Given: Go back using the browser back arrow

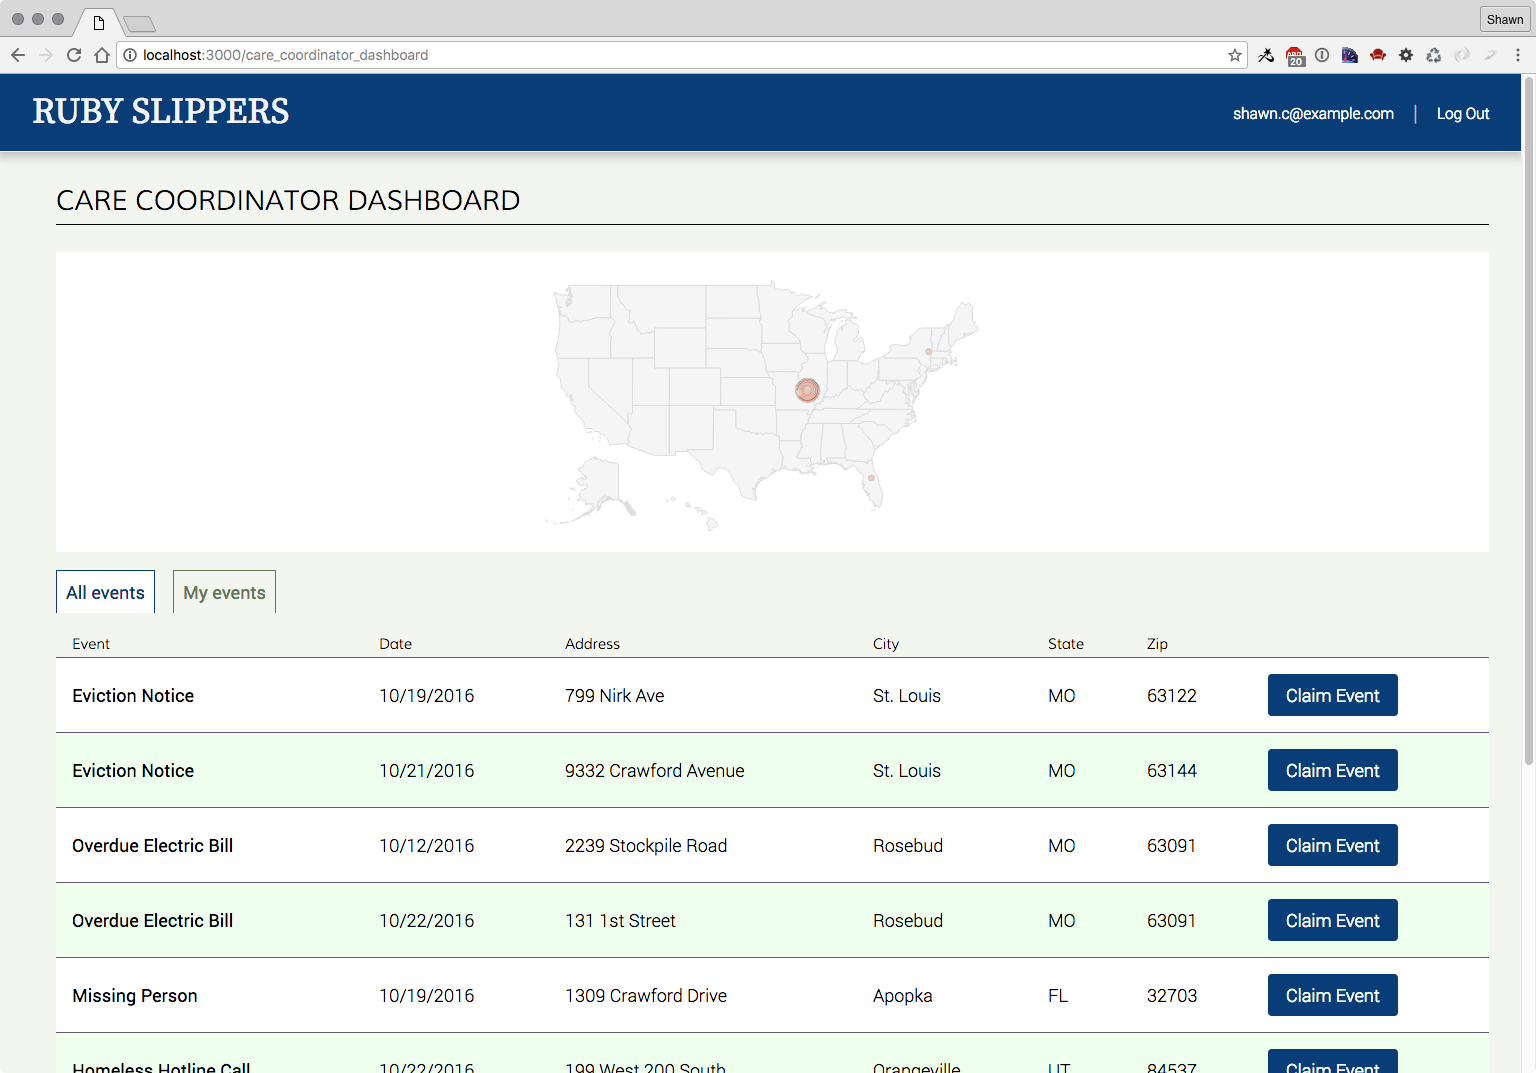Looking at the screenshot, I should 18,55.
